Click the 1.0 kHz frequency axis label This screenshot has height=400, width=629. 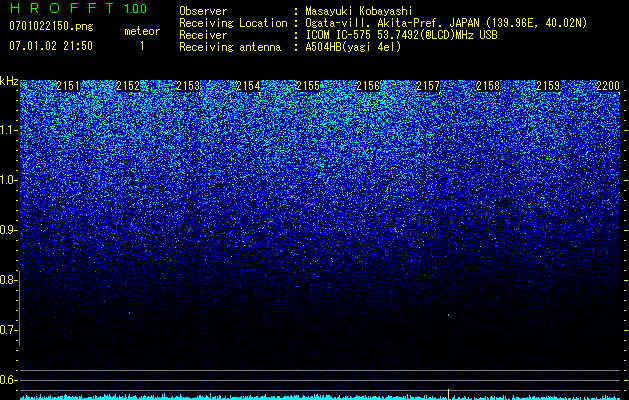tap(8, 181)
